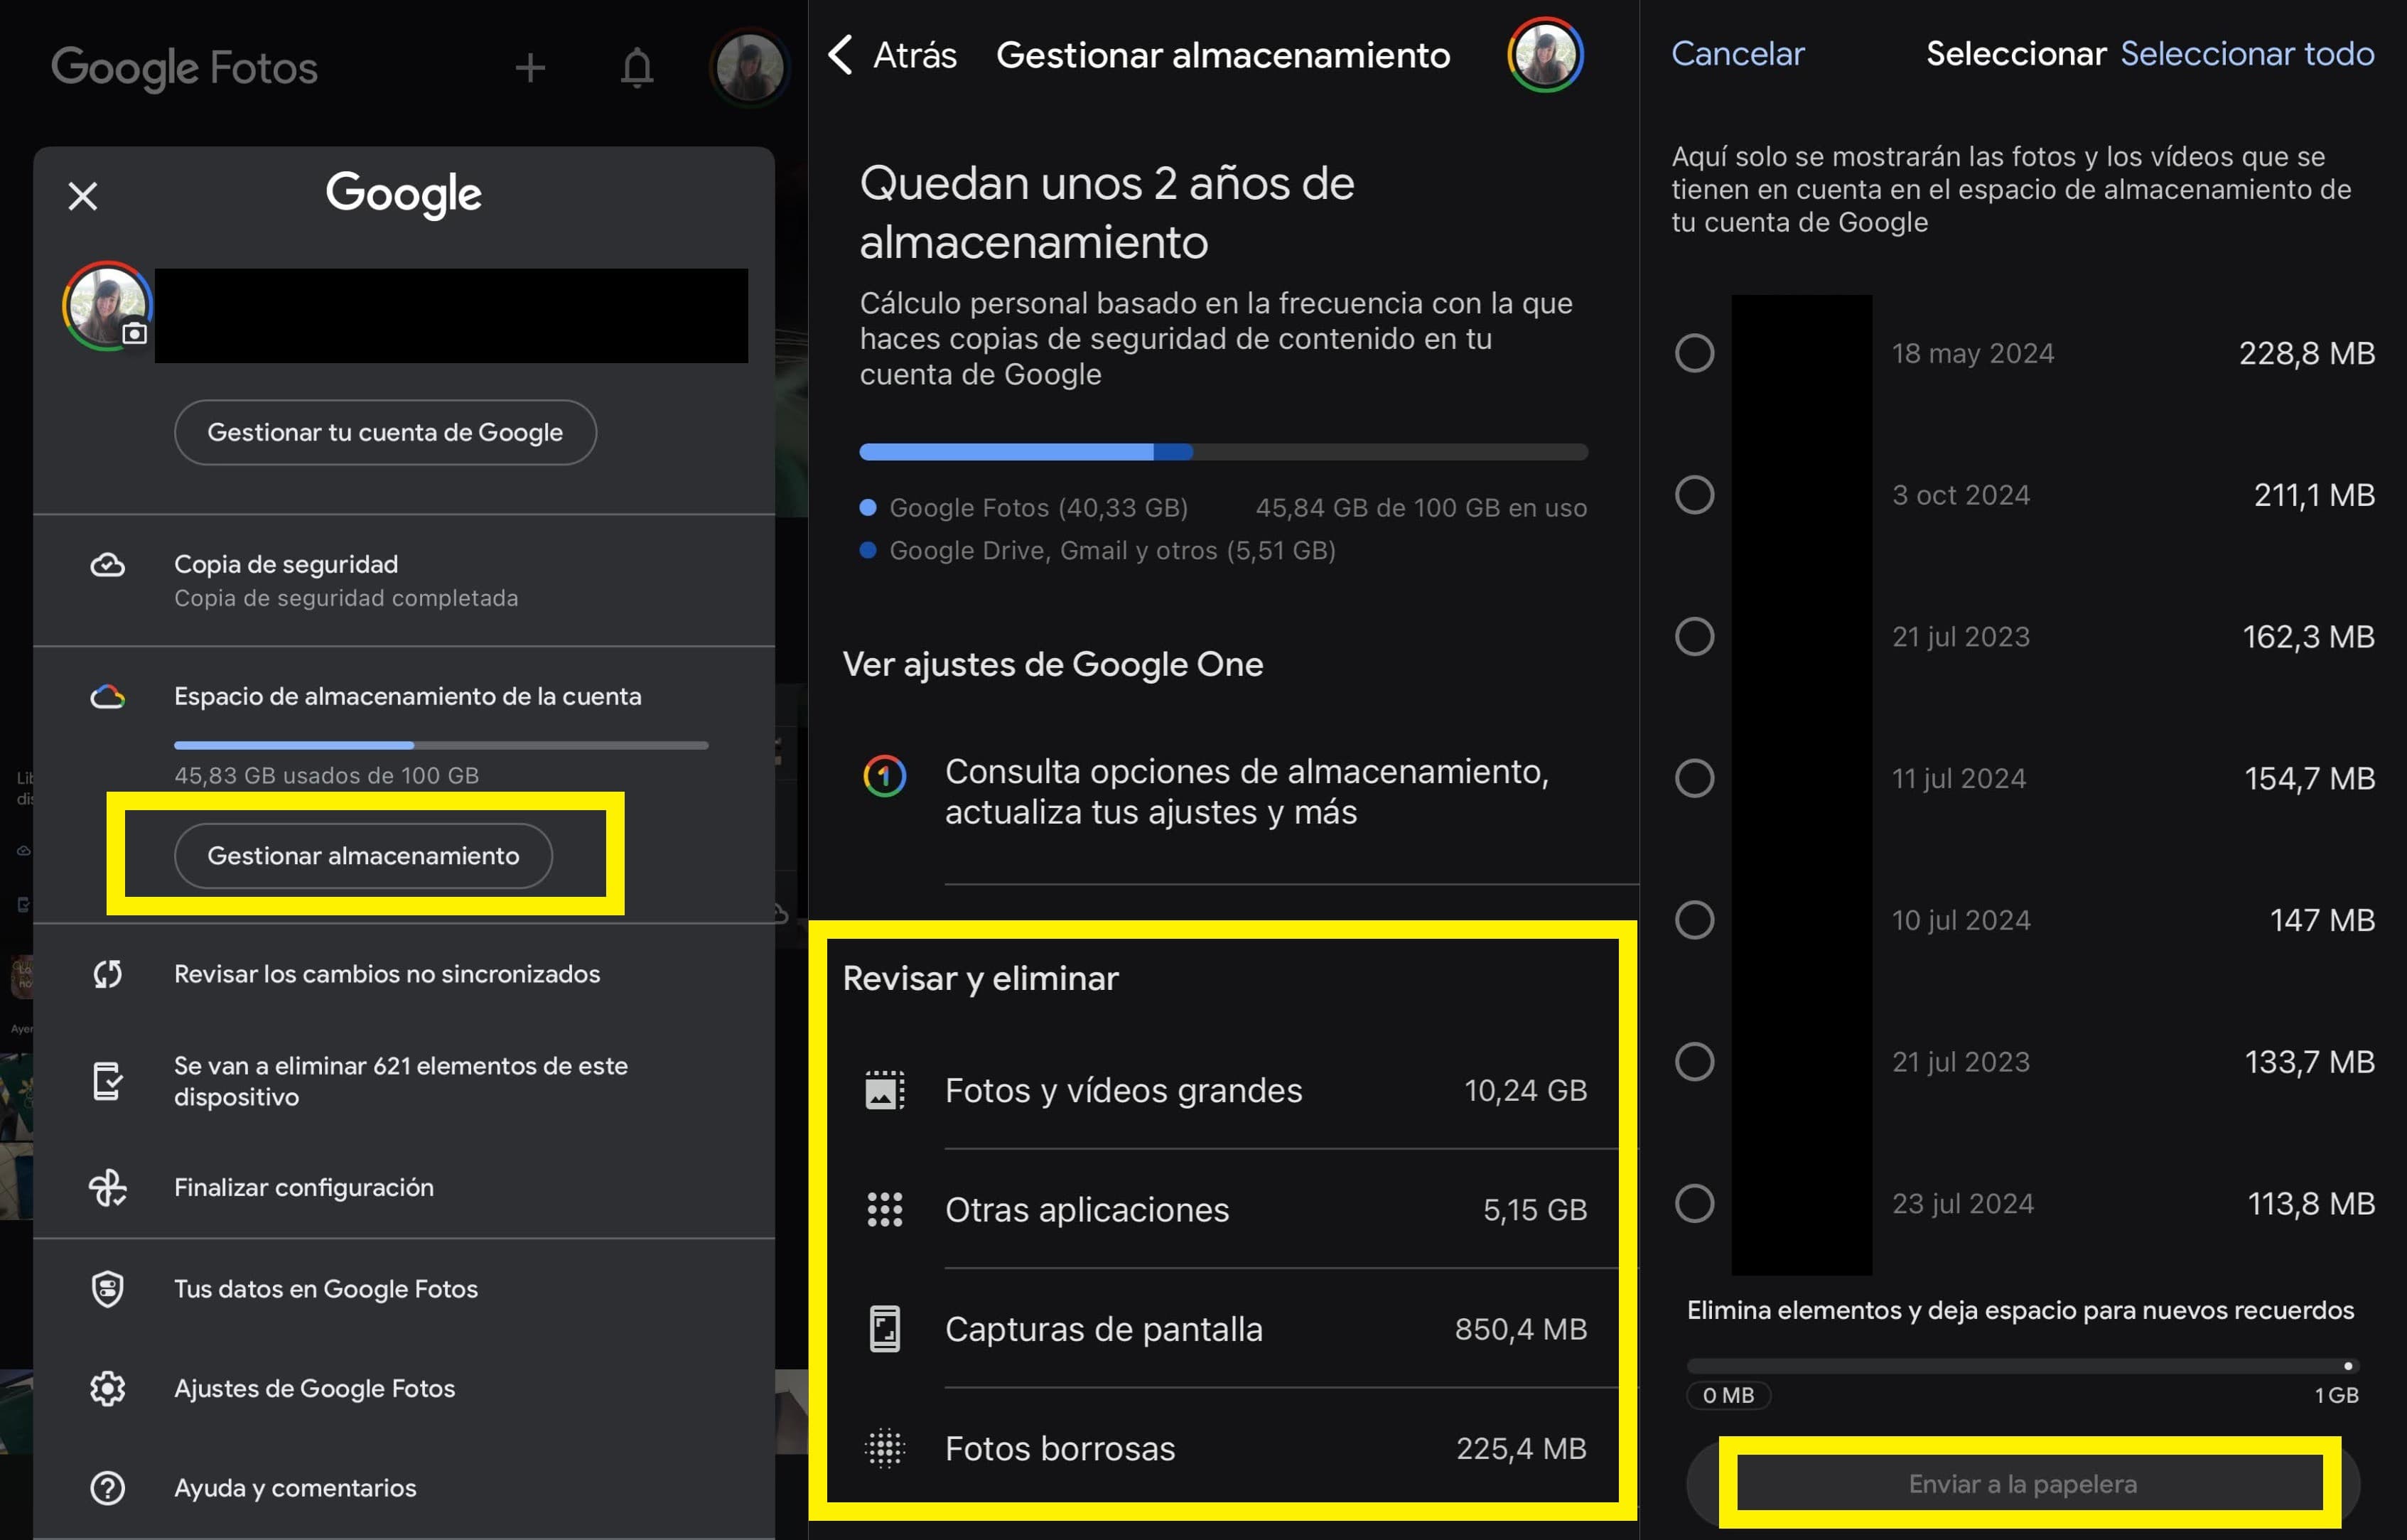Select the 10 jul 2024 item radio
2407x1540 pixels.
click(x=1695, y=920)
